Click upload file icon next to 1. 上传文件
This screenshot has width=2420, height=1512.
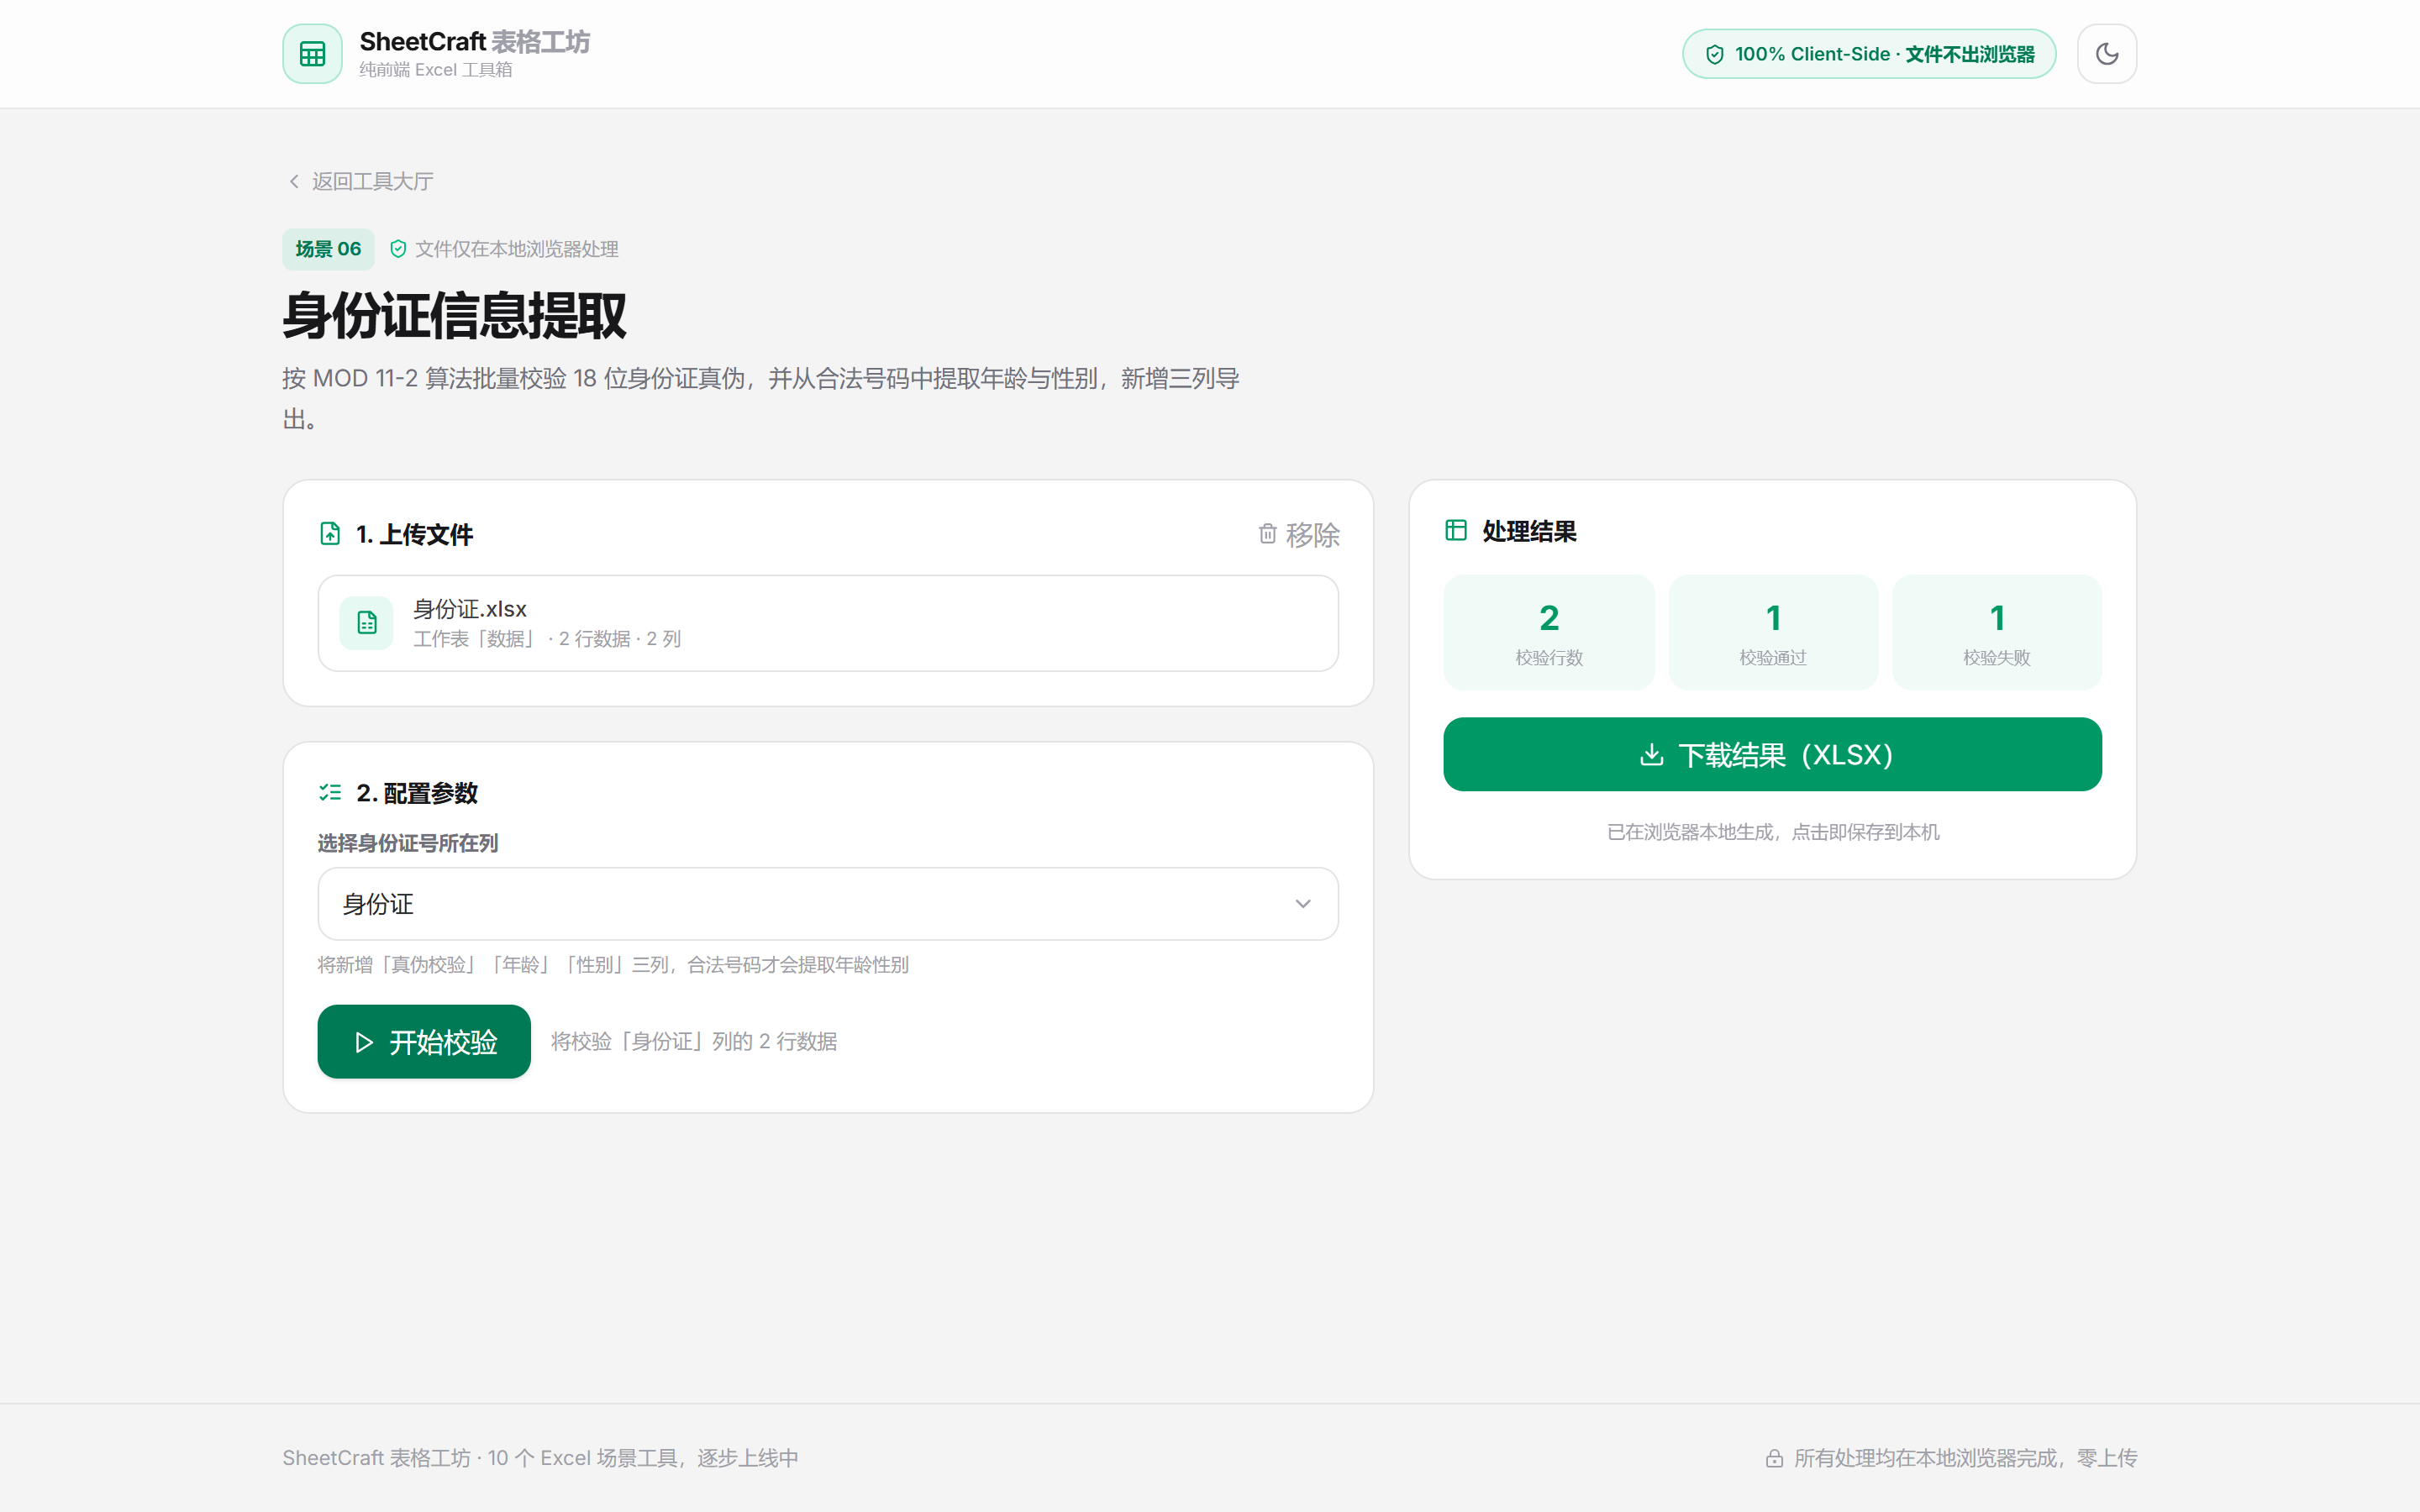330,534
